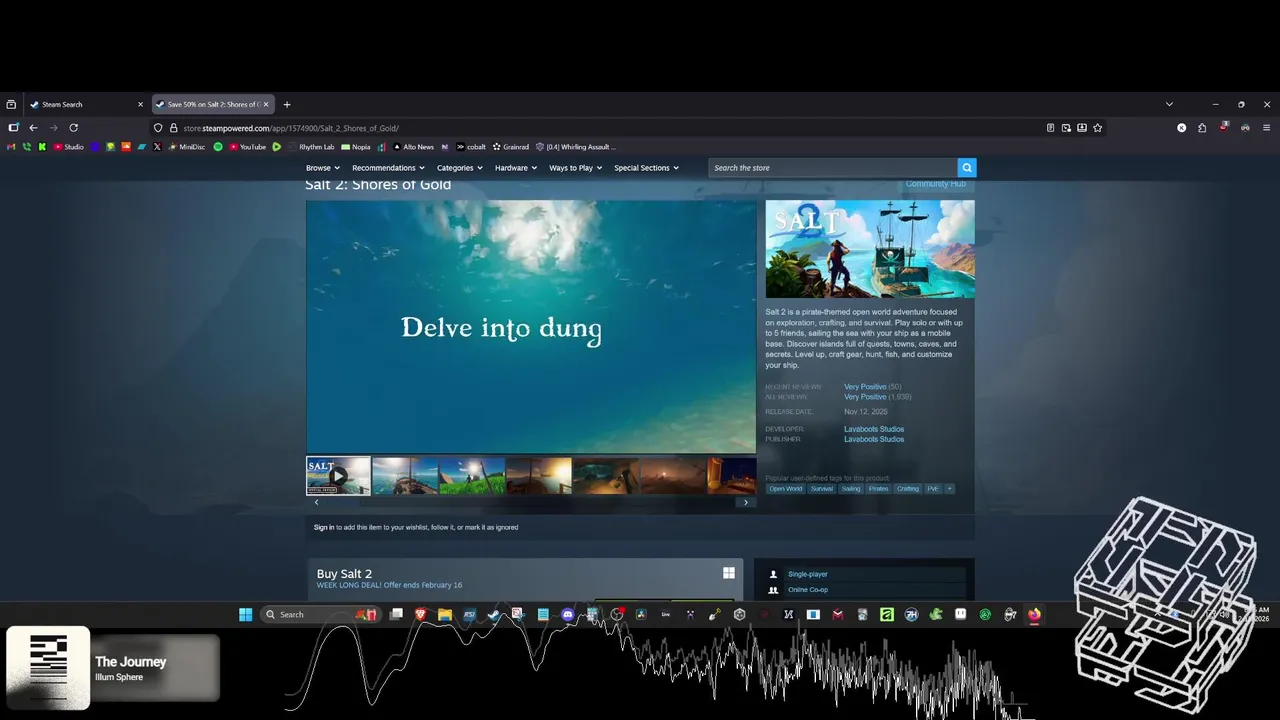Open the list-all-tabs chevron in the tab bar

pyautogui.click(x=1169, y=104)
